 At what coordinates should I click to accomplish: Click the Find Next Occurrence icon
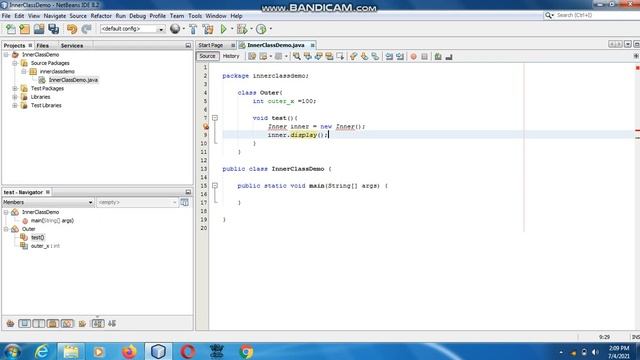(x=318, y=56)
